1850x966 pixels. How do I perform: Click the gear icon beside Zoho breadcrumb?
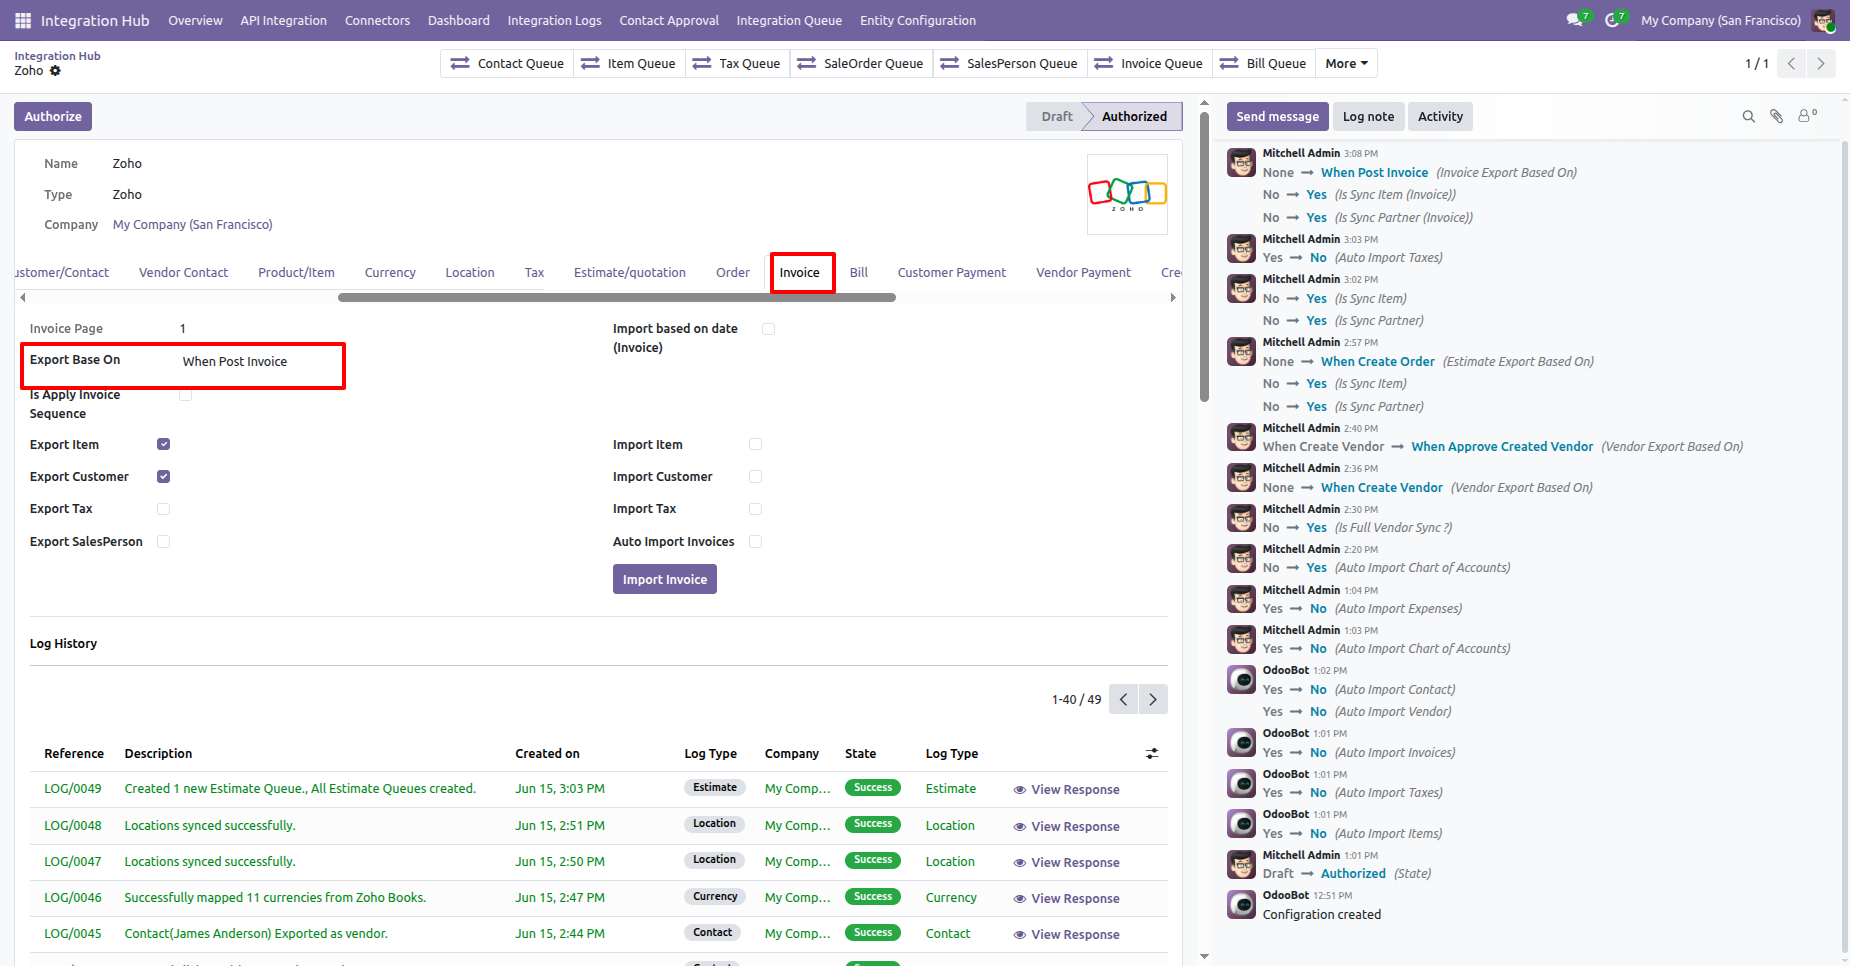click(x=55, y=71)
